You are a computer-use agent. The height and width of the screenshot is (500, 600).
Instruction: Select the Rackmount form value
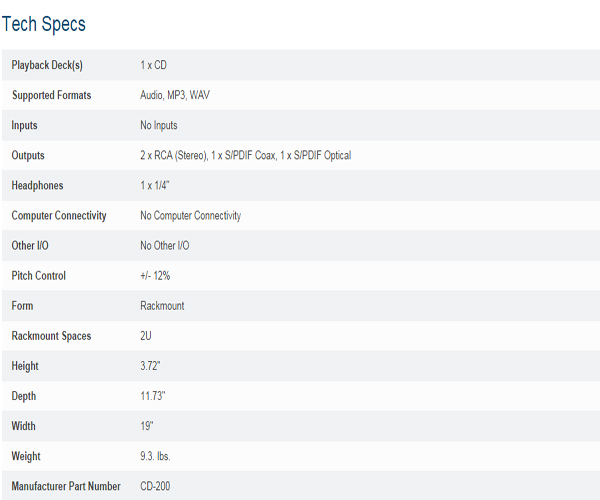[162, 306]
